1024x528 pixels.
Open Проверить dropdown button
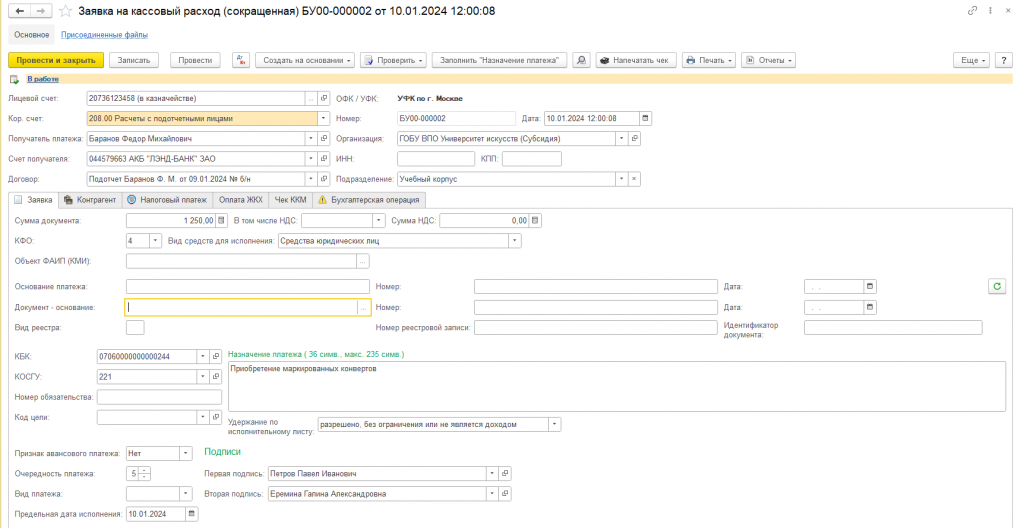click(393, 60)
